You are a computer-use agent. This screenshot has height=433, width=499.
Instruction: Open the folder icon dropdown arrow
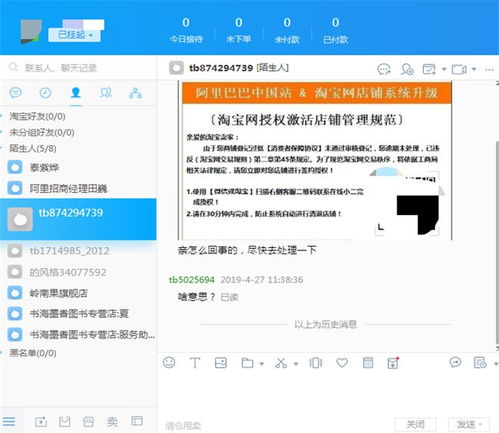click(262, 363)
